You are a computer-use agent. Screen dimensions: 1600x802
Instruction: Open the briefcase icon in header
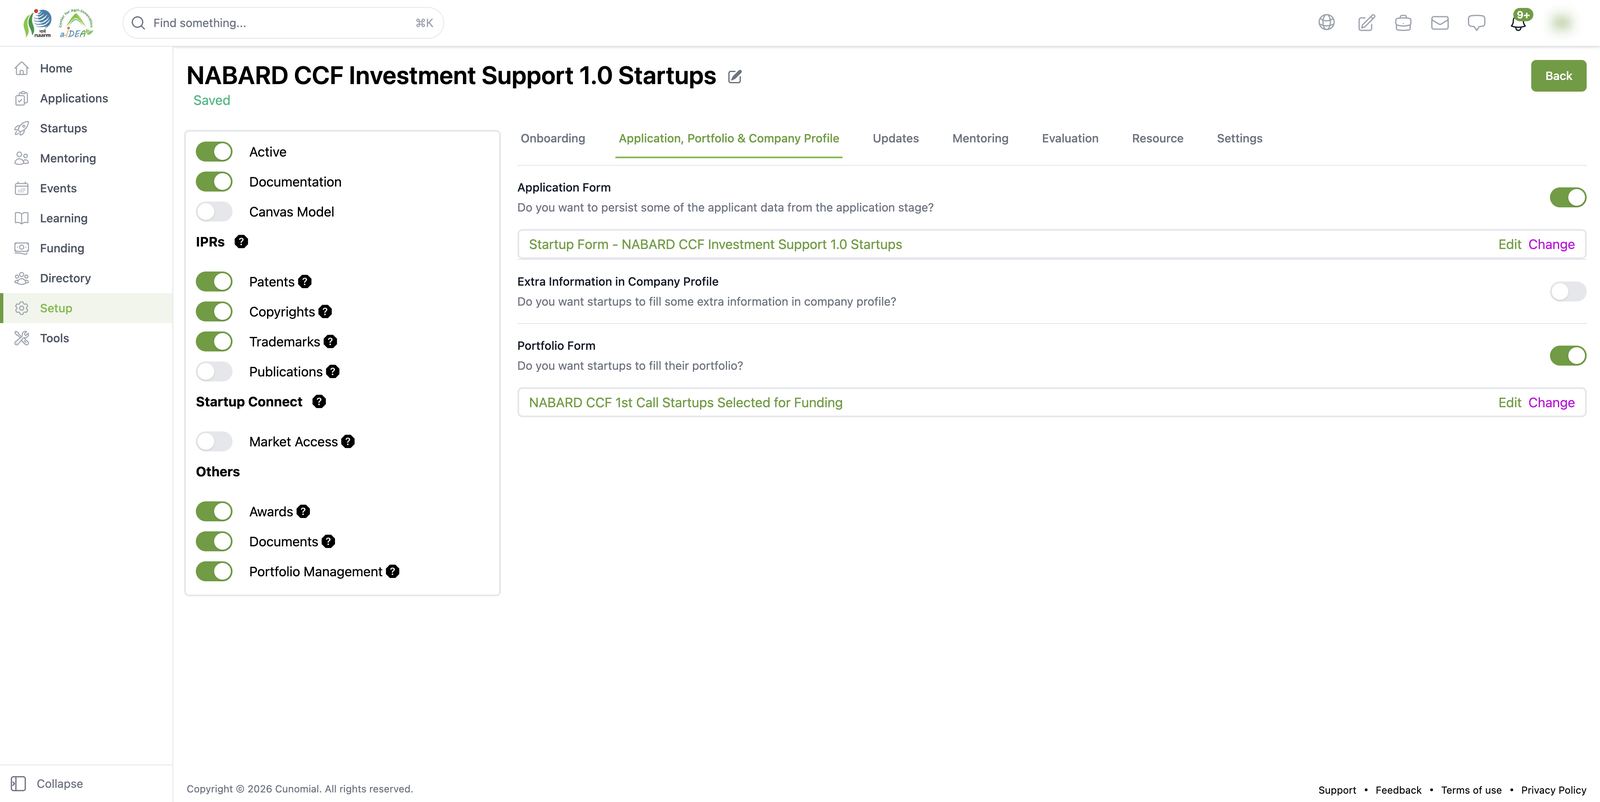tap(1403, 22)
